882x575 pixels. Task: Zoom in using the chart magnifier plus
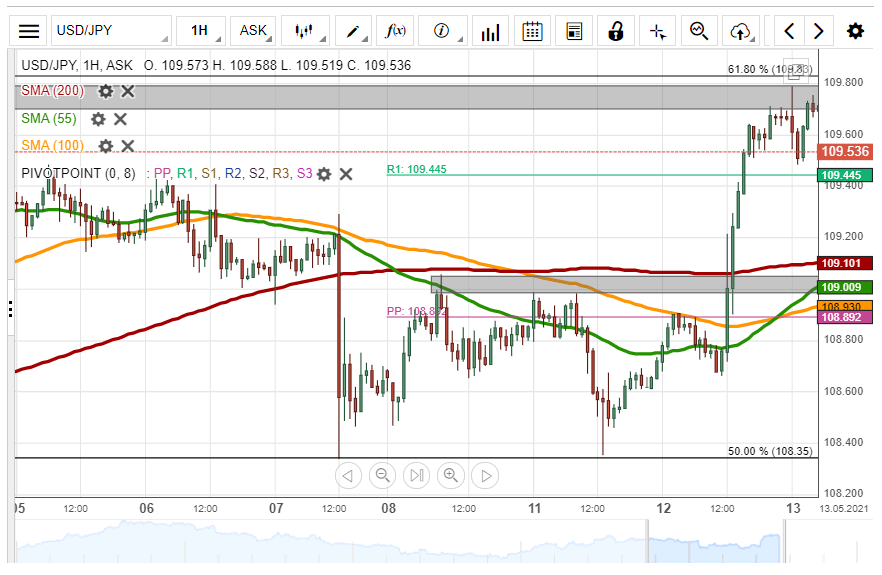451,475
